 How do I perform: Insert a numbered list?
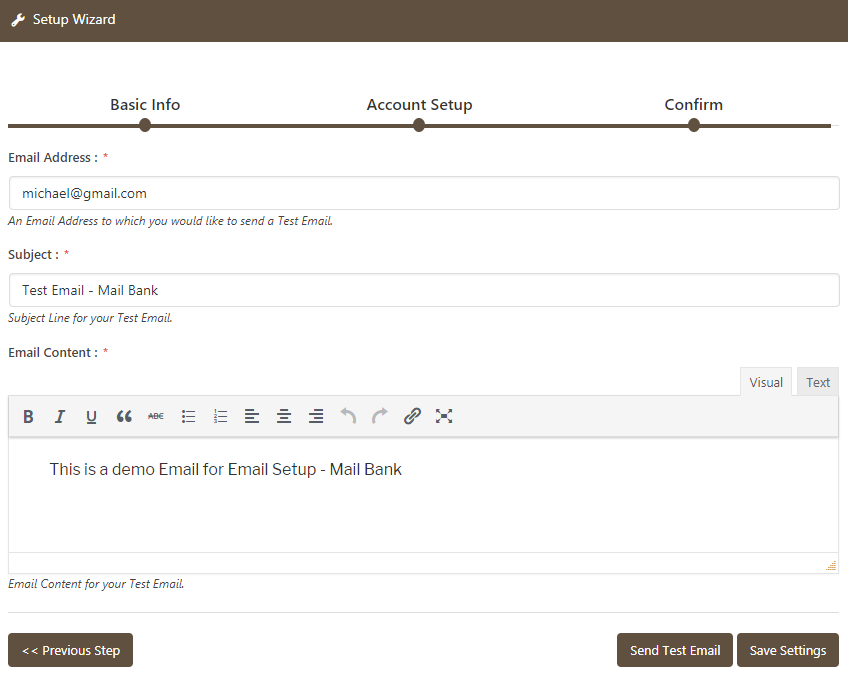click(x=220, y=417)
